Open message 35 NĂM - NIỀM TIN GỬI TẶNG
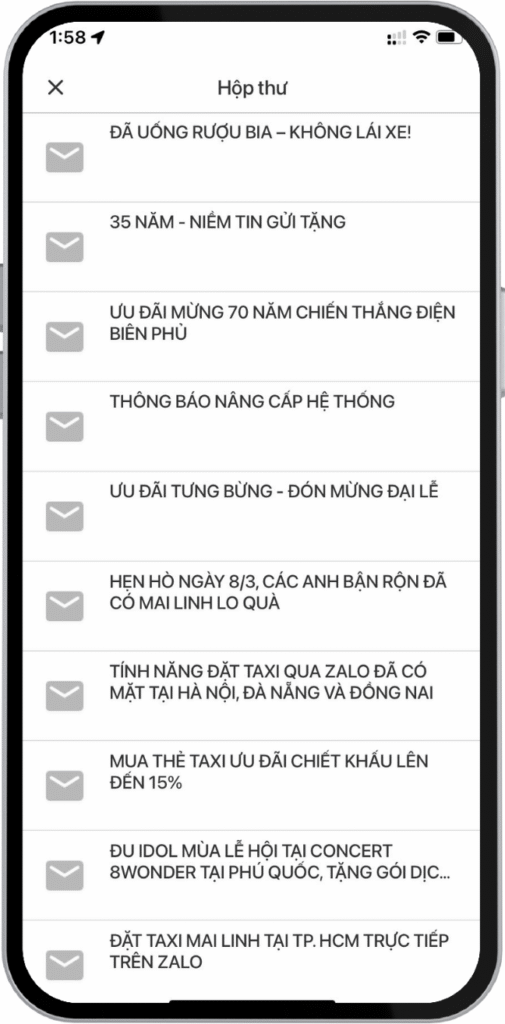 click(x=251, y=247)
